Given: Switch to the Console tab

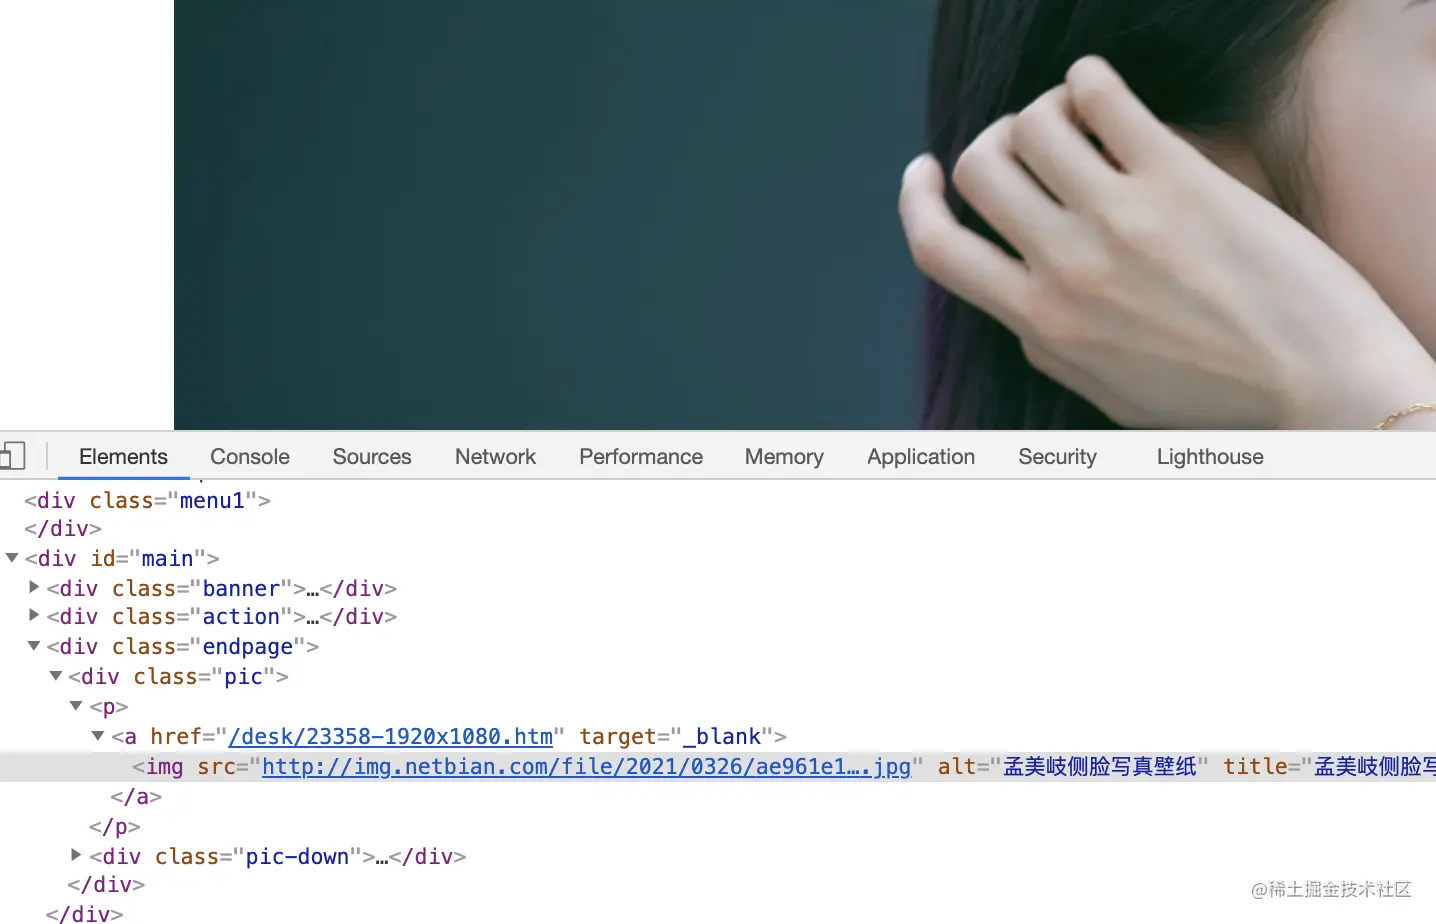Looking at the screenshot, I should tap(250, 457).
